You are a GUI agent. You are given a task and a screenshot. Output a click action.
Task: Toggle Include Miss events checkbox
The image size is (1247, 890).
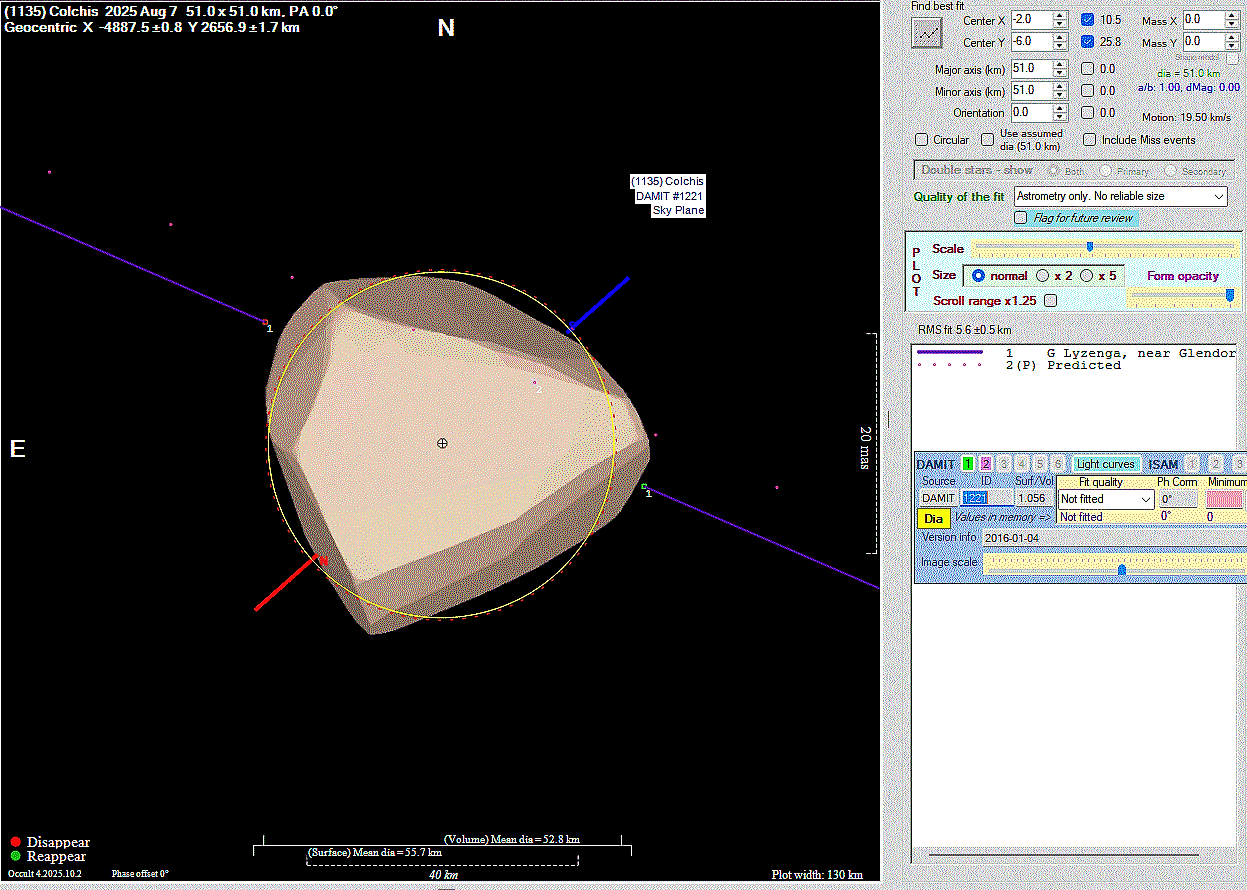(1090, 140)
